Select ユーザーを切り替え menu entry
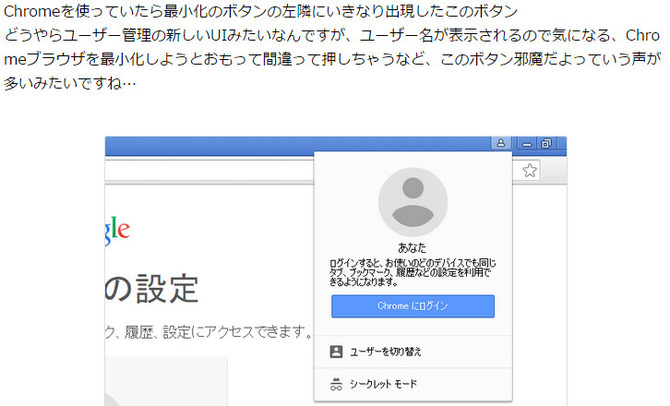670x406 pixels. pyautogui.click(x=413, y=352)
